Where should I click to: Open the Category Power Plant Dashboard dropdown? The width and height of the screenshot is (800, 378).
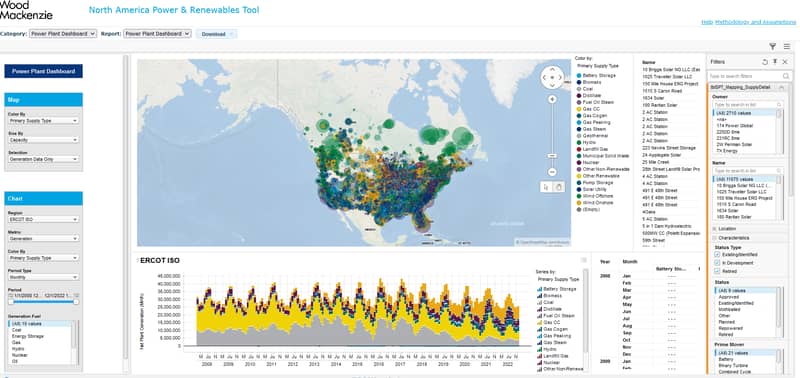(x=63, y=34)
